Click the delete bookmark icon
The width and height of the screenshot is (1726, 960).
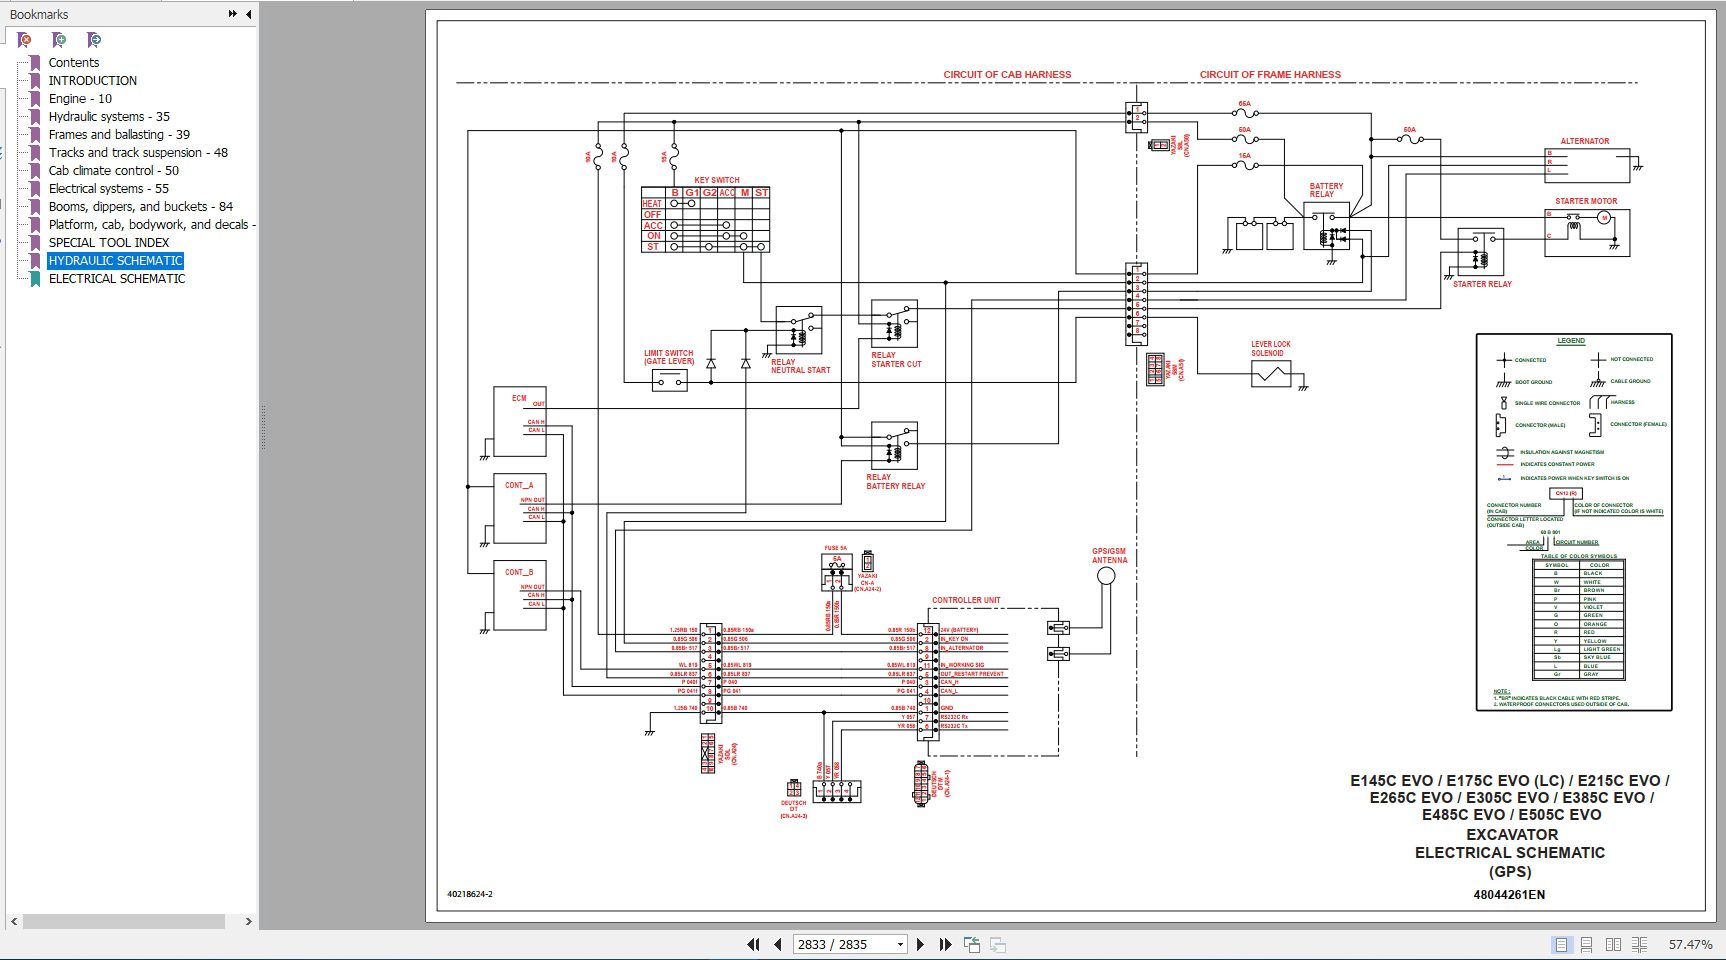coord(24,40)
